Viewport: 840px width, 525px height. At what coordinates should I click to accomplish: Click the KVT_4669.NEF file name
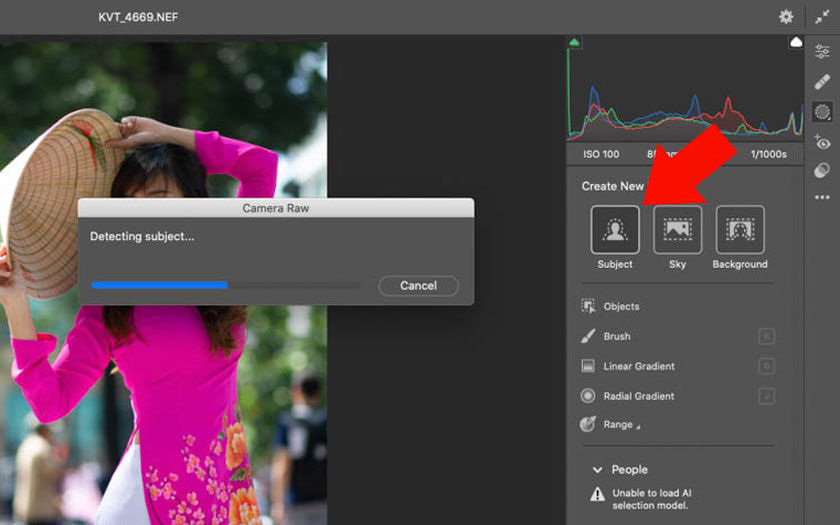pos(138,17)
